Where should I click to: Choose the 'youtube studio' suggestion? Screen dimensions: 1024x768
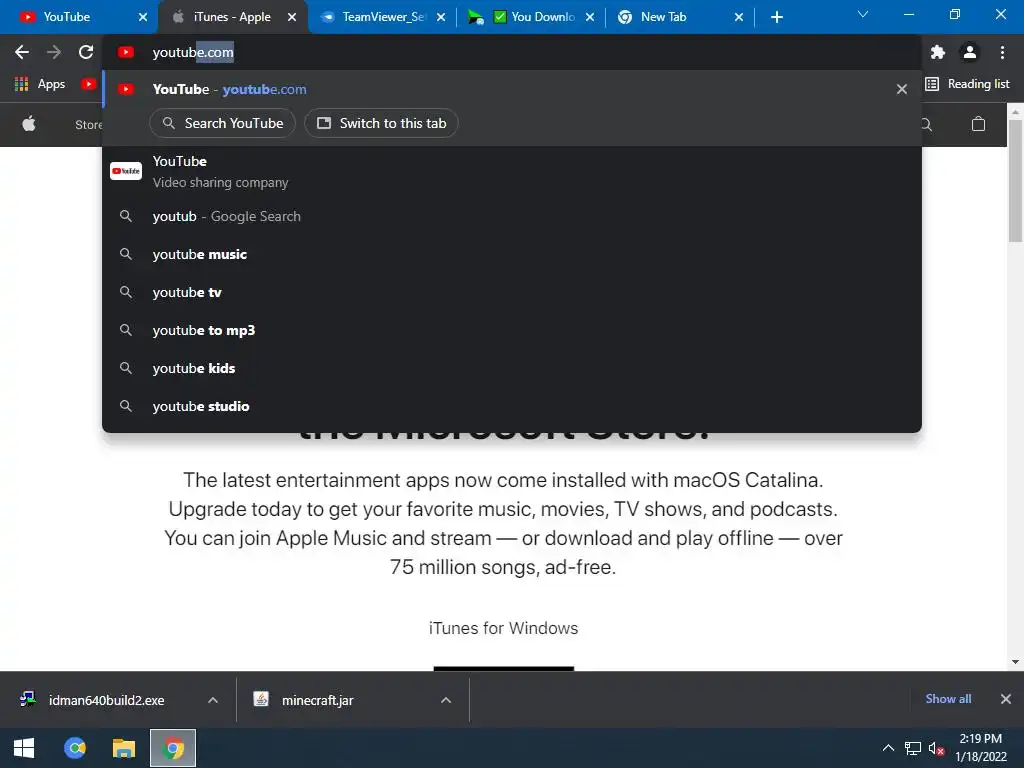click(512, 406)
